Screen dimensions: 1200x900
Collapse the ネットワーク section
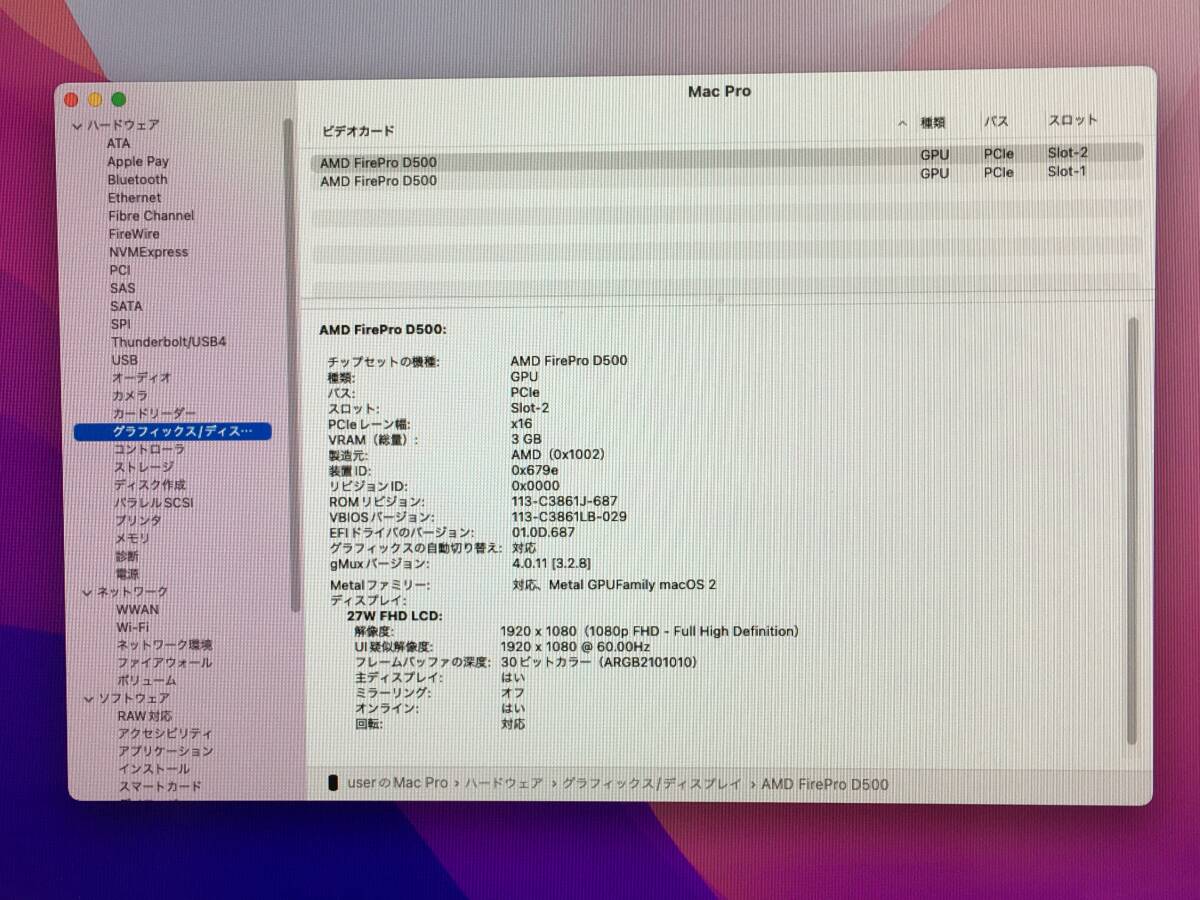[x=87, y=592]
